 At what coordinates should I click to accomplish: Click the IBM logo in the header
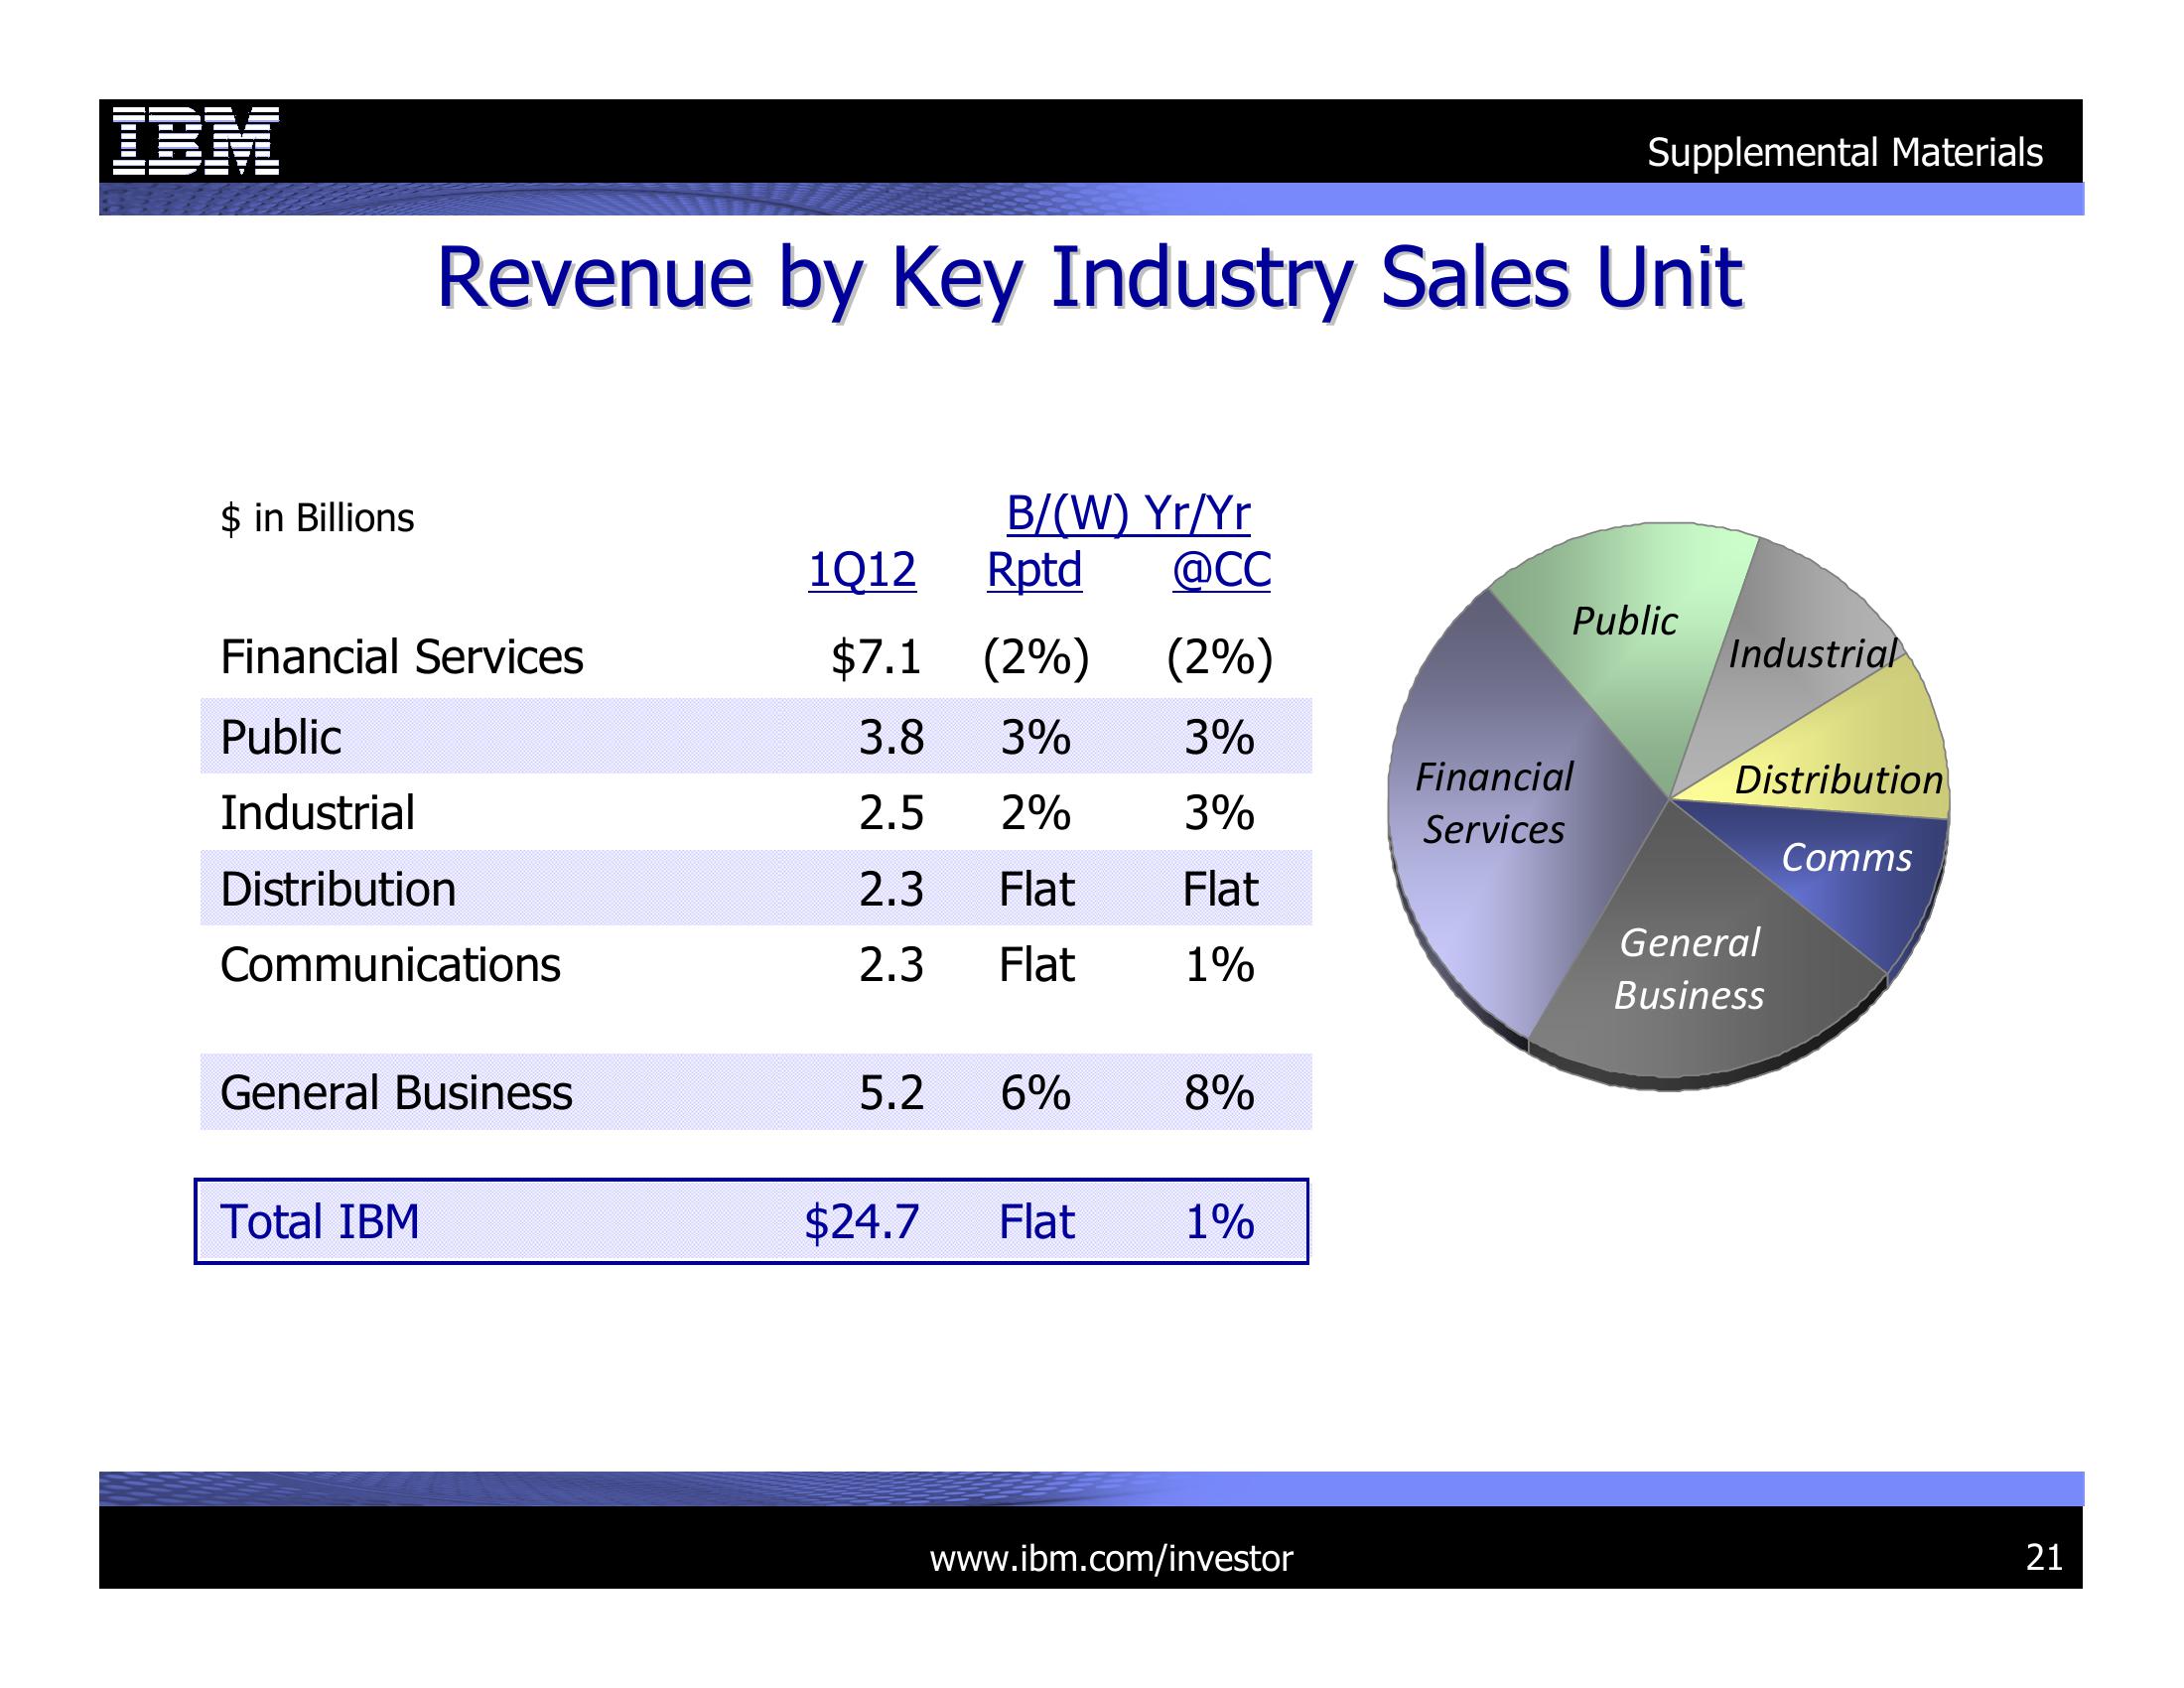[x=195, y=141]
